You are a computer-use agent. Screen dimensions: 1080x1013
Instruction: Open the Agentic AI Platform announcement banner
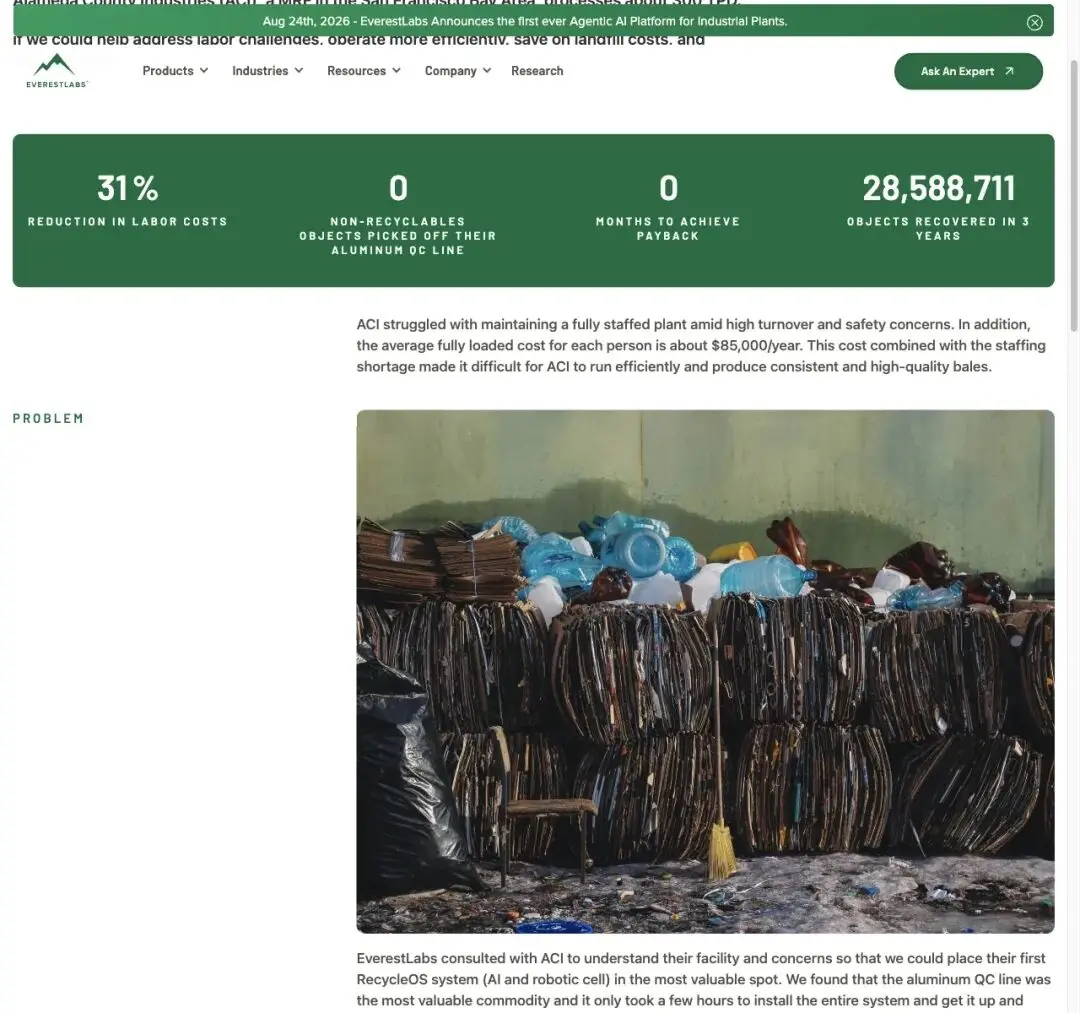[x=525, y=21]
